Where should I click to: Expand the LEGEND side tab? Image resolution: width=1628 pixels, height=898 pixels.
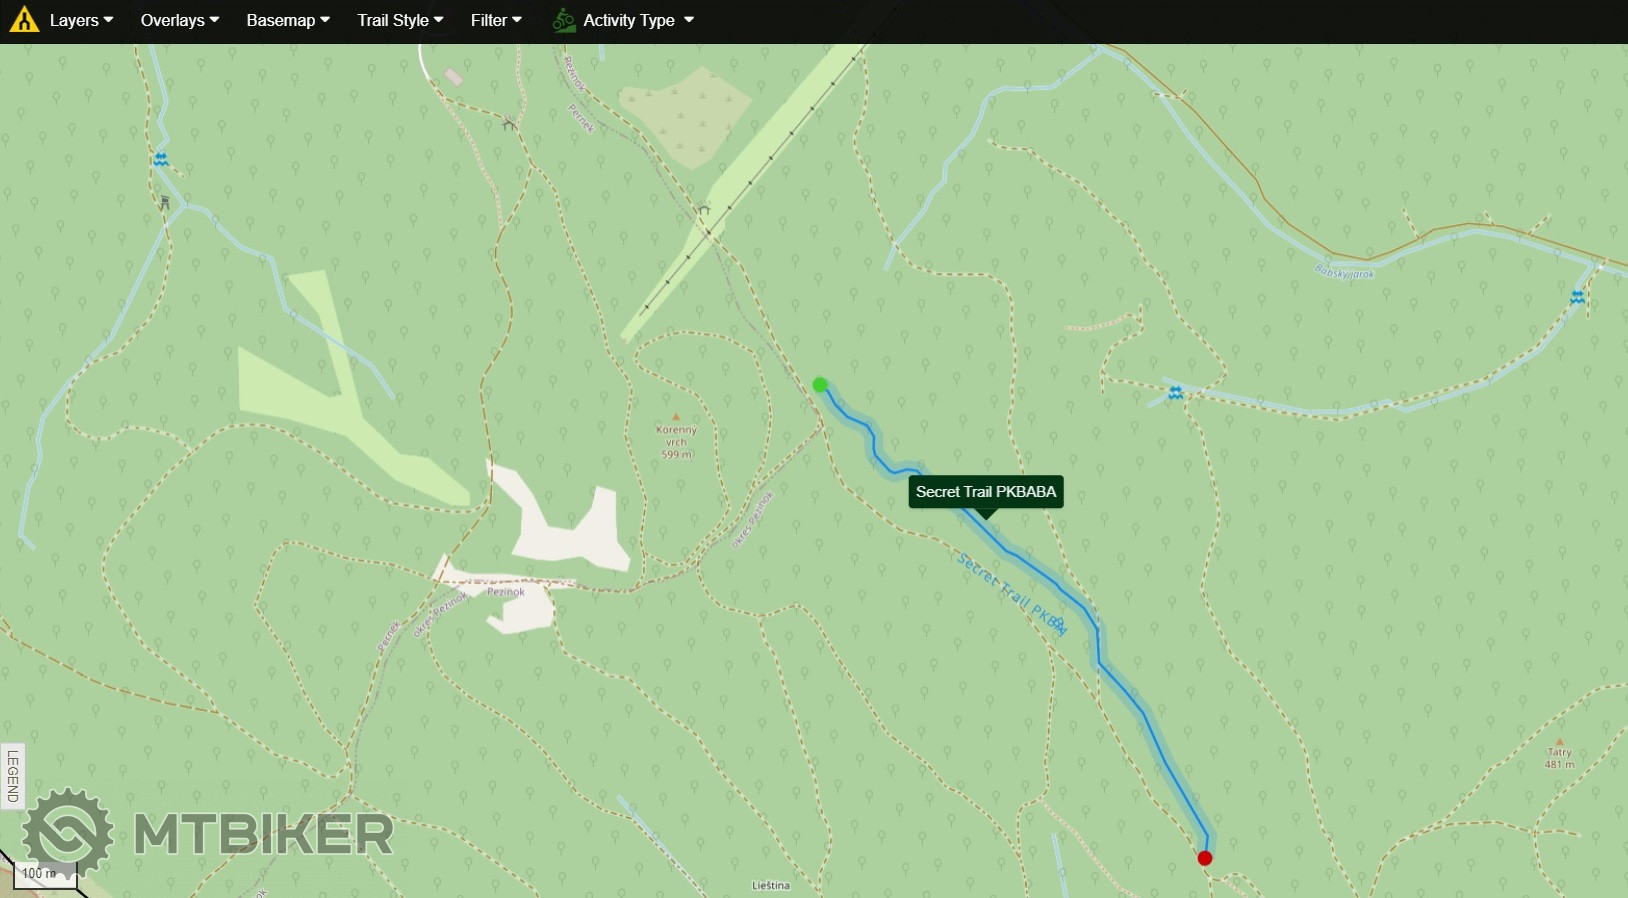13,776
